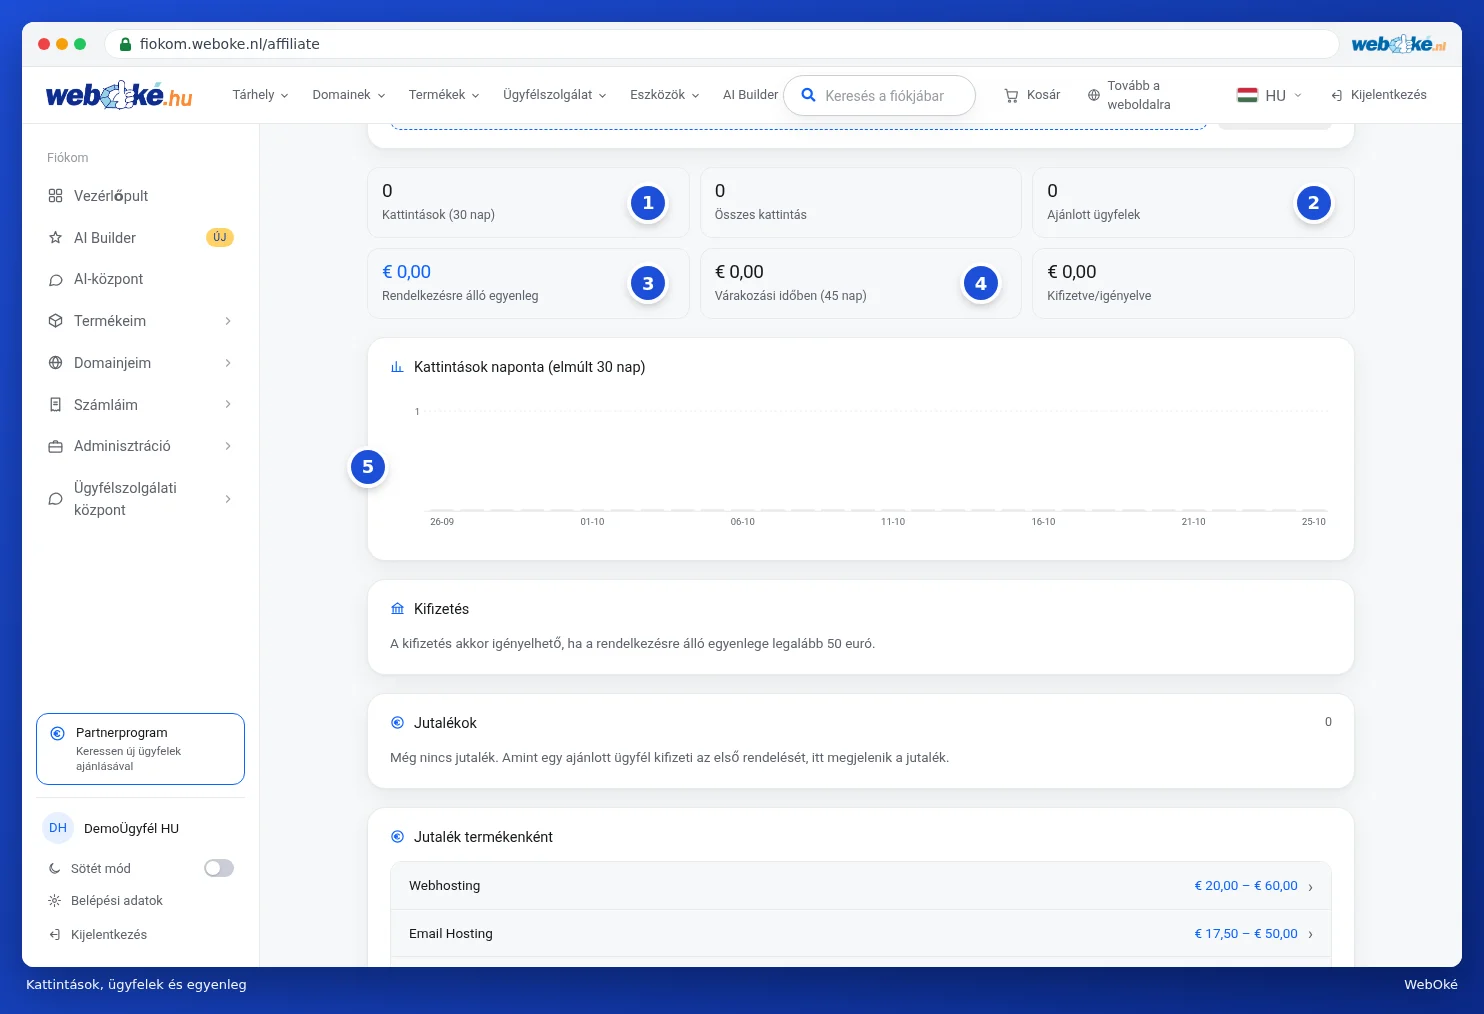Select AI Builder in the top navigation
This screenshot has height=1014, width=1484.
[x=750, y=95]
